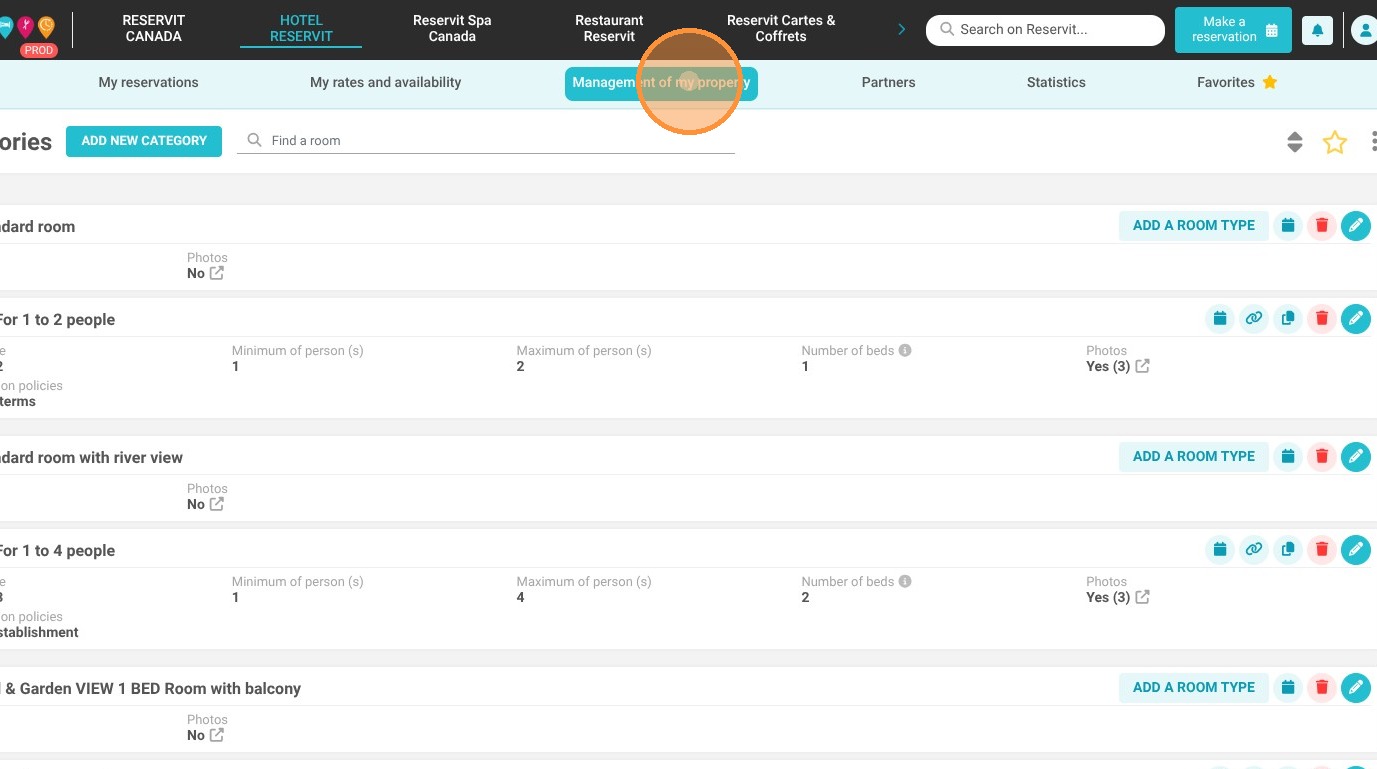Open the user account icon
The image size is (1377, 769).
tap(1364, 30)
